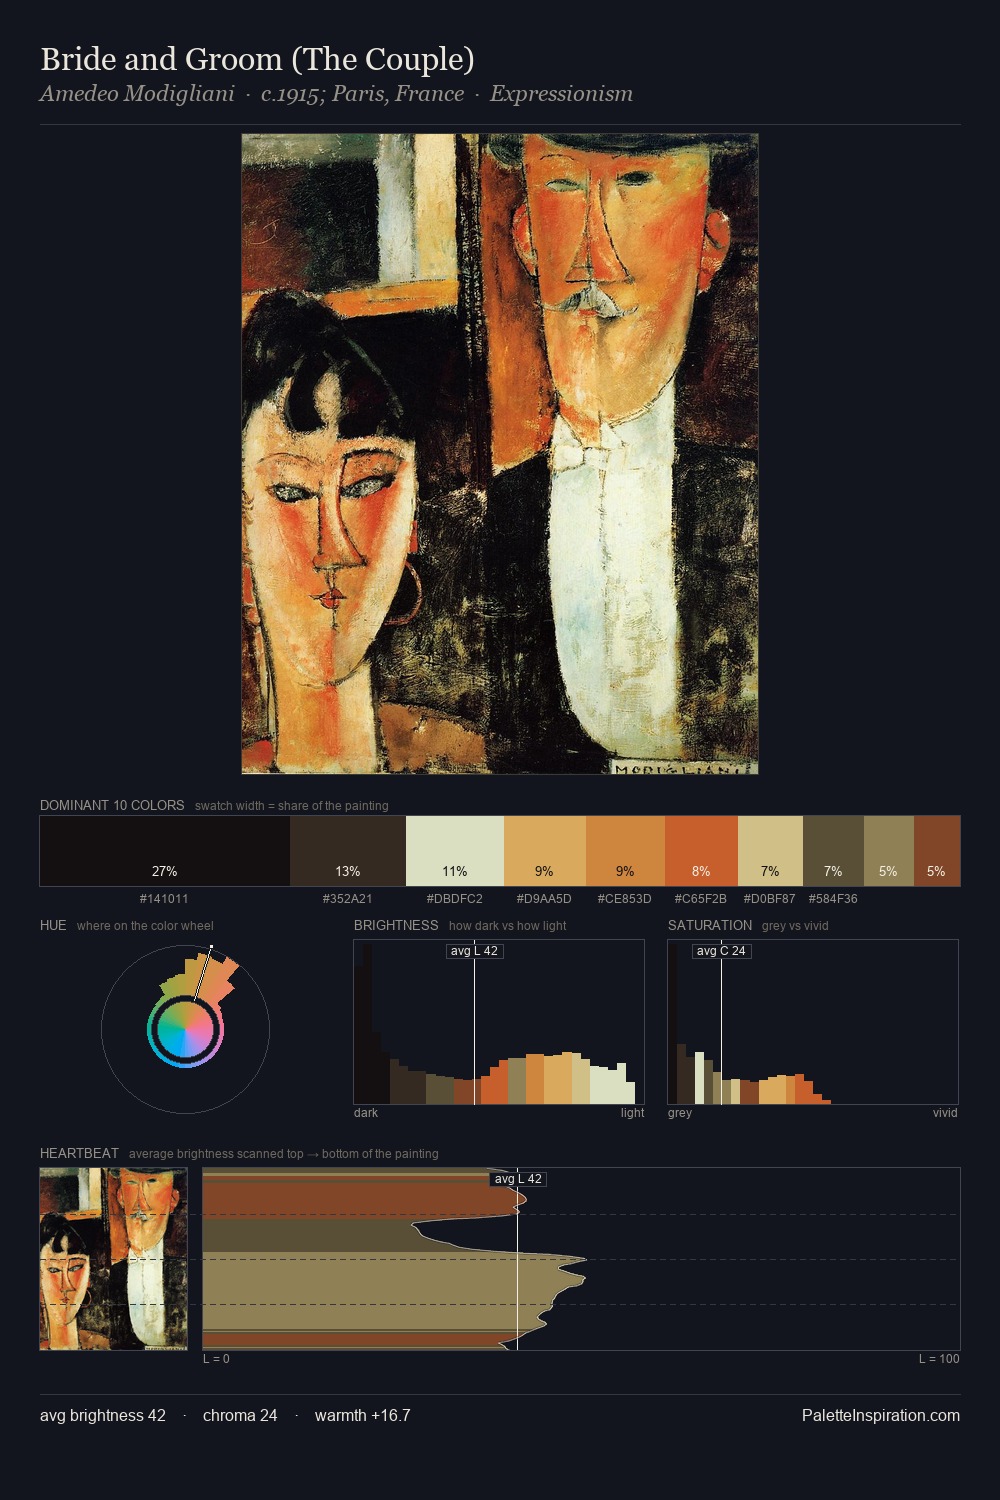Screen dimensions: 1000x1500
Task: Click the hex code #DBDFC2
Action: [x=455, y=899]
